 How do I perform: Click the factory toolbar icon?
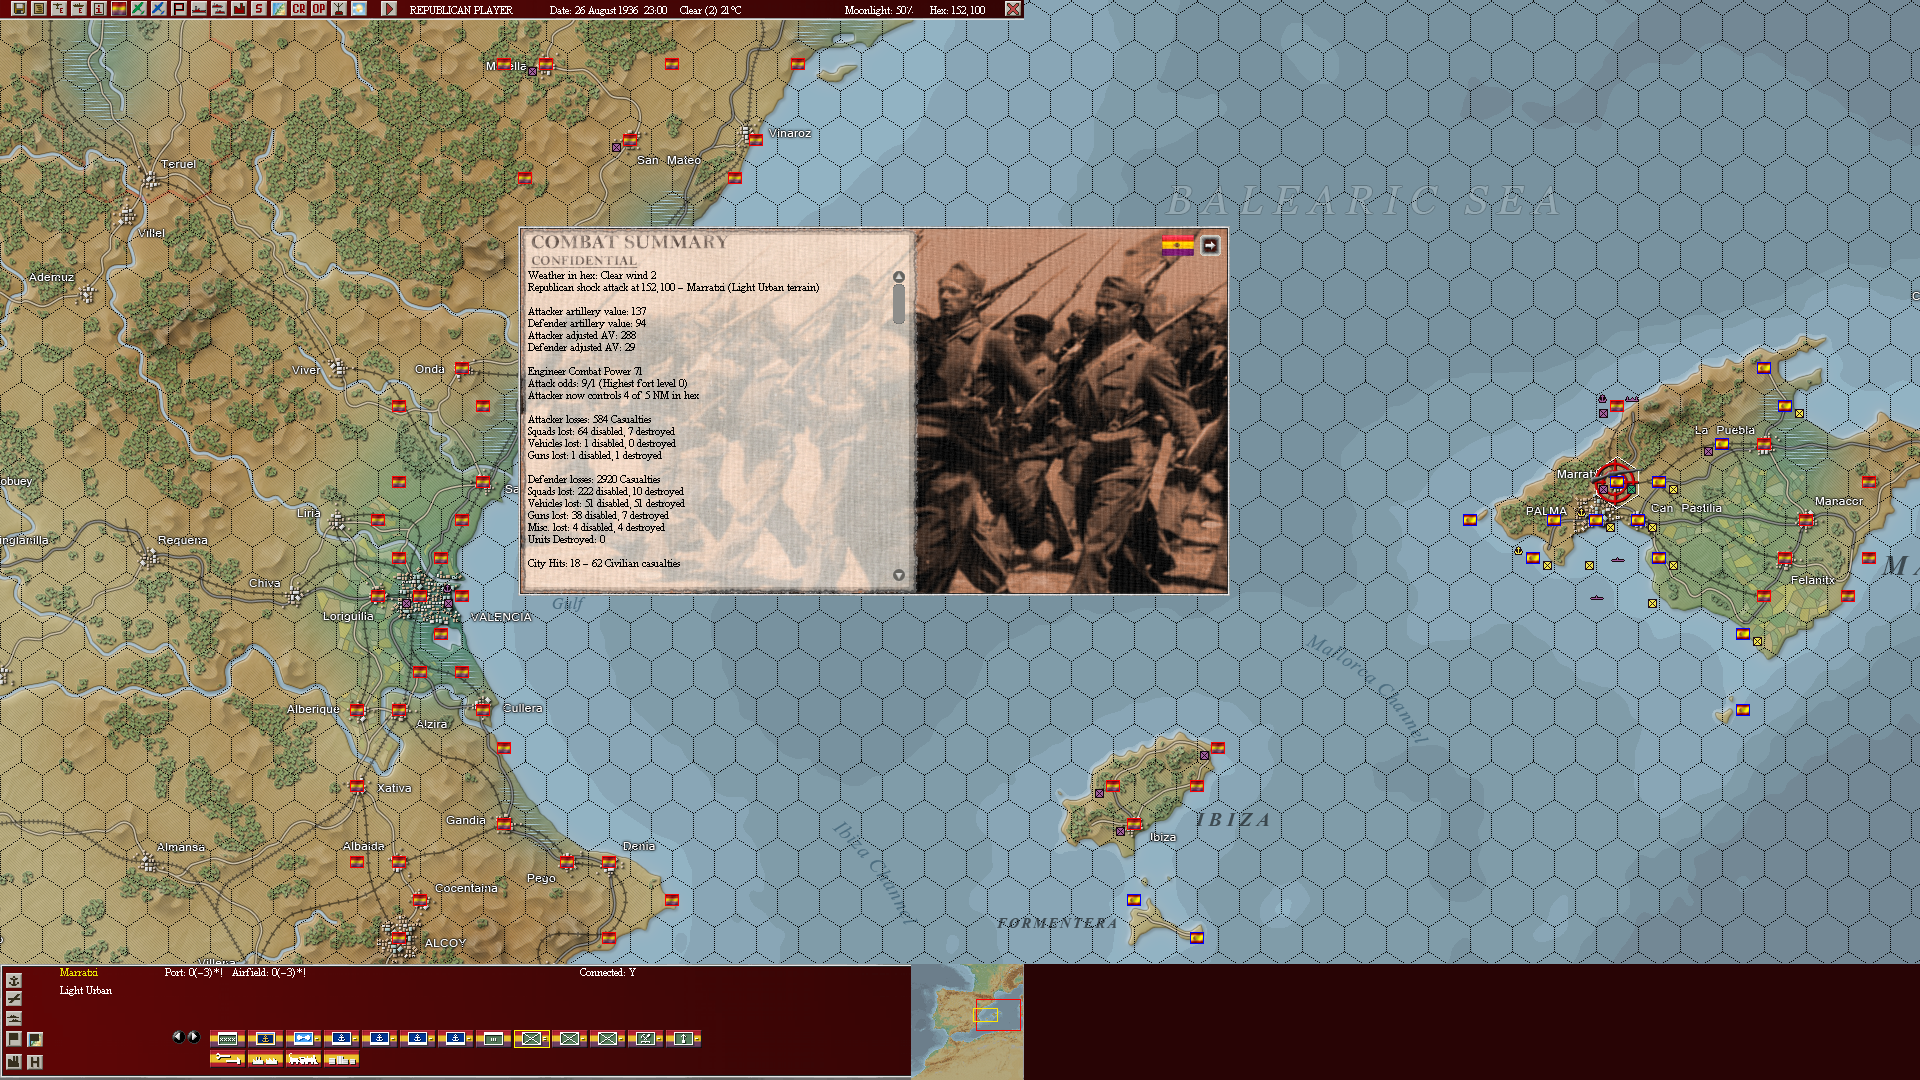pos(238,8)
